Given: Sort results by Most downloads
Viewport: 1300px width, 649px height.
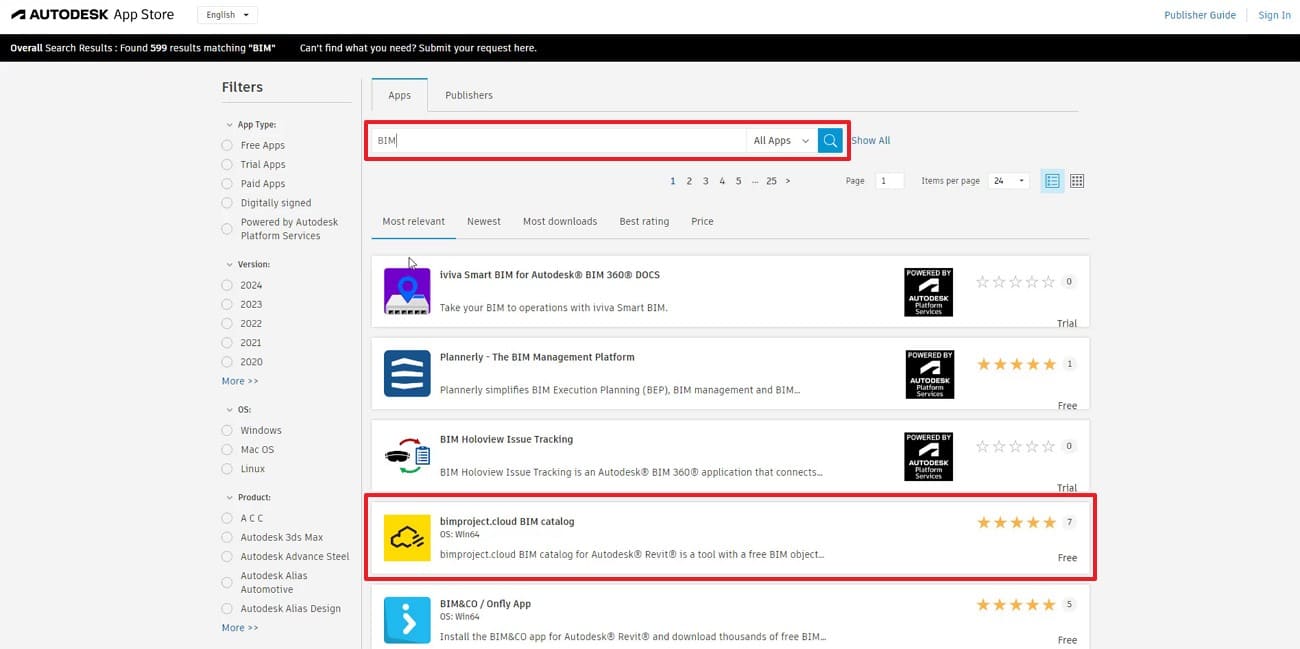Looking at the screenshot, I should pos(559,222).
